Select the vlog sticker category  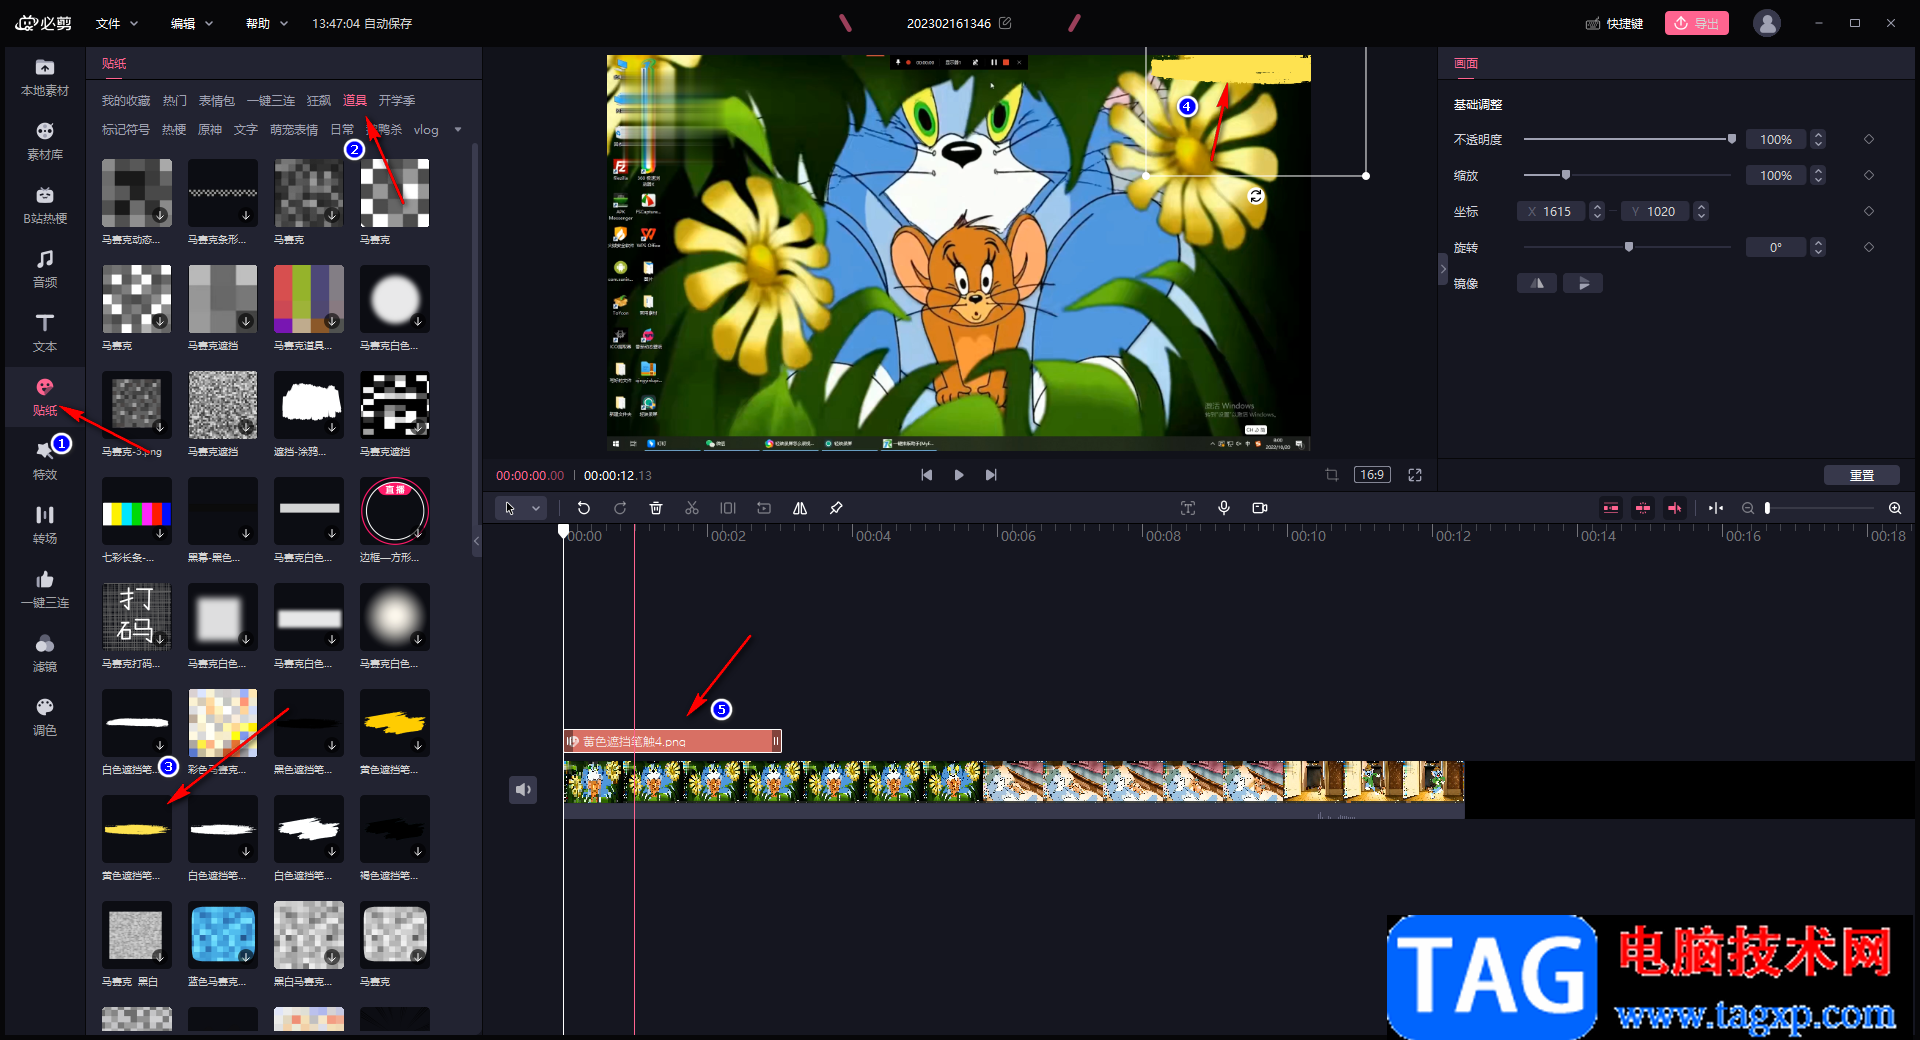(426, 129)
